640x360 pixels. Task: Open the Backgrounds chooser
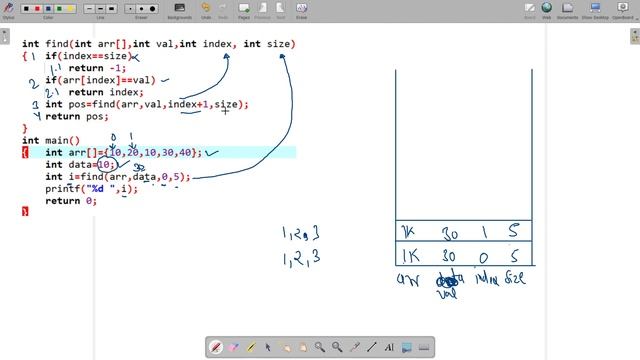180,10
